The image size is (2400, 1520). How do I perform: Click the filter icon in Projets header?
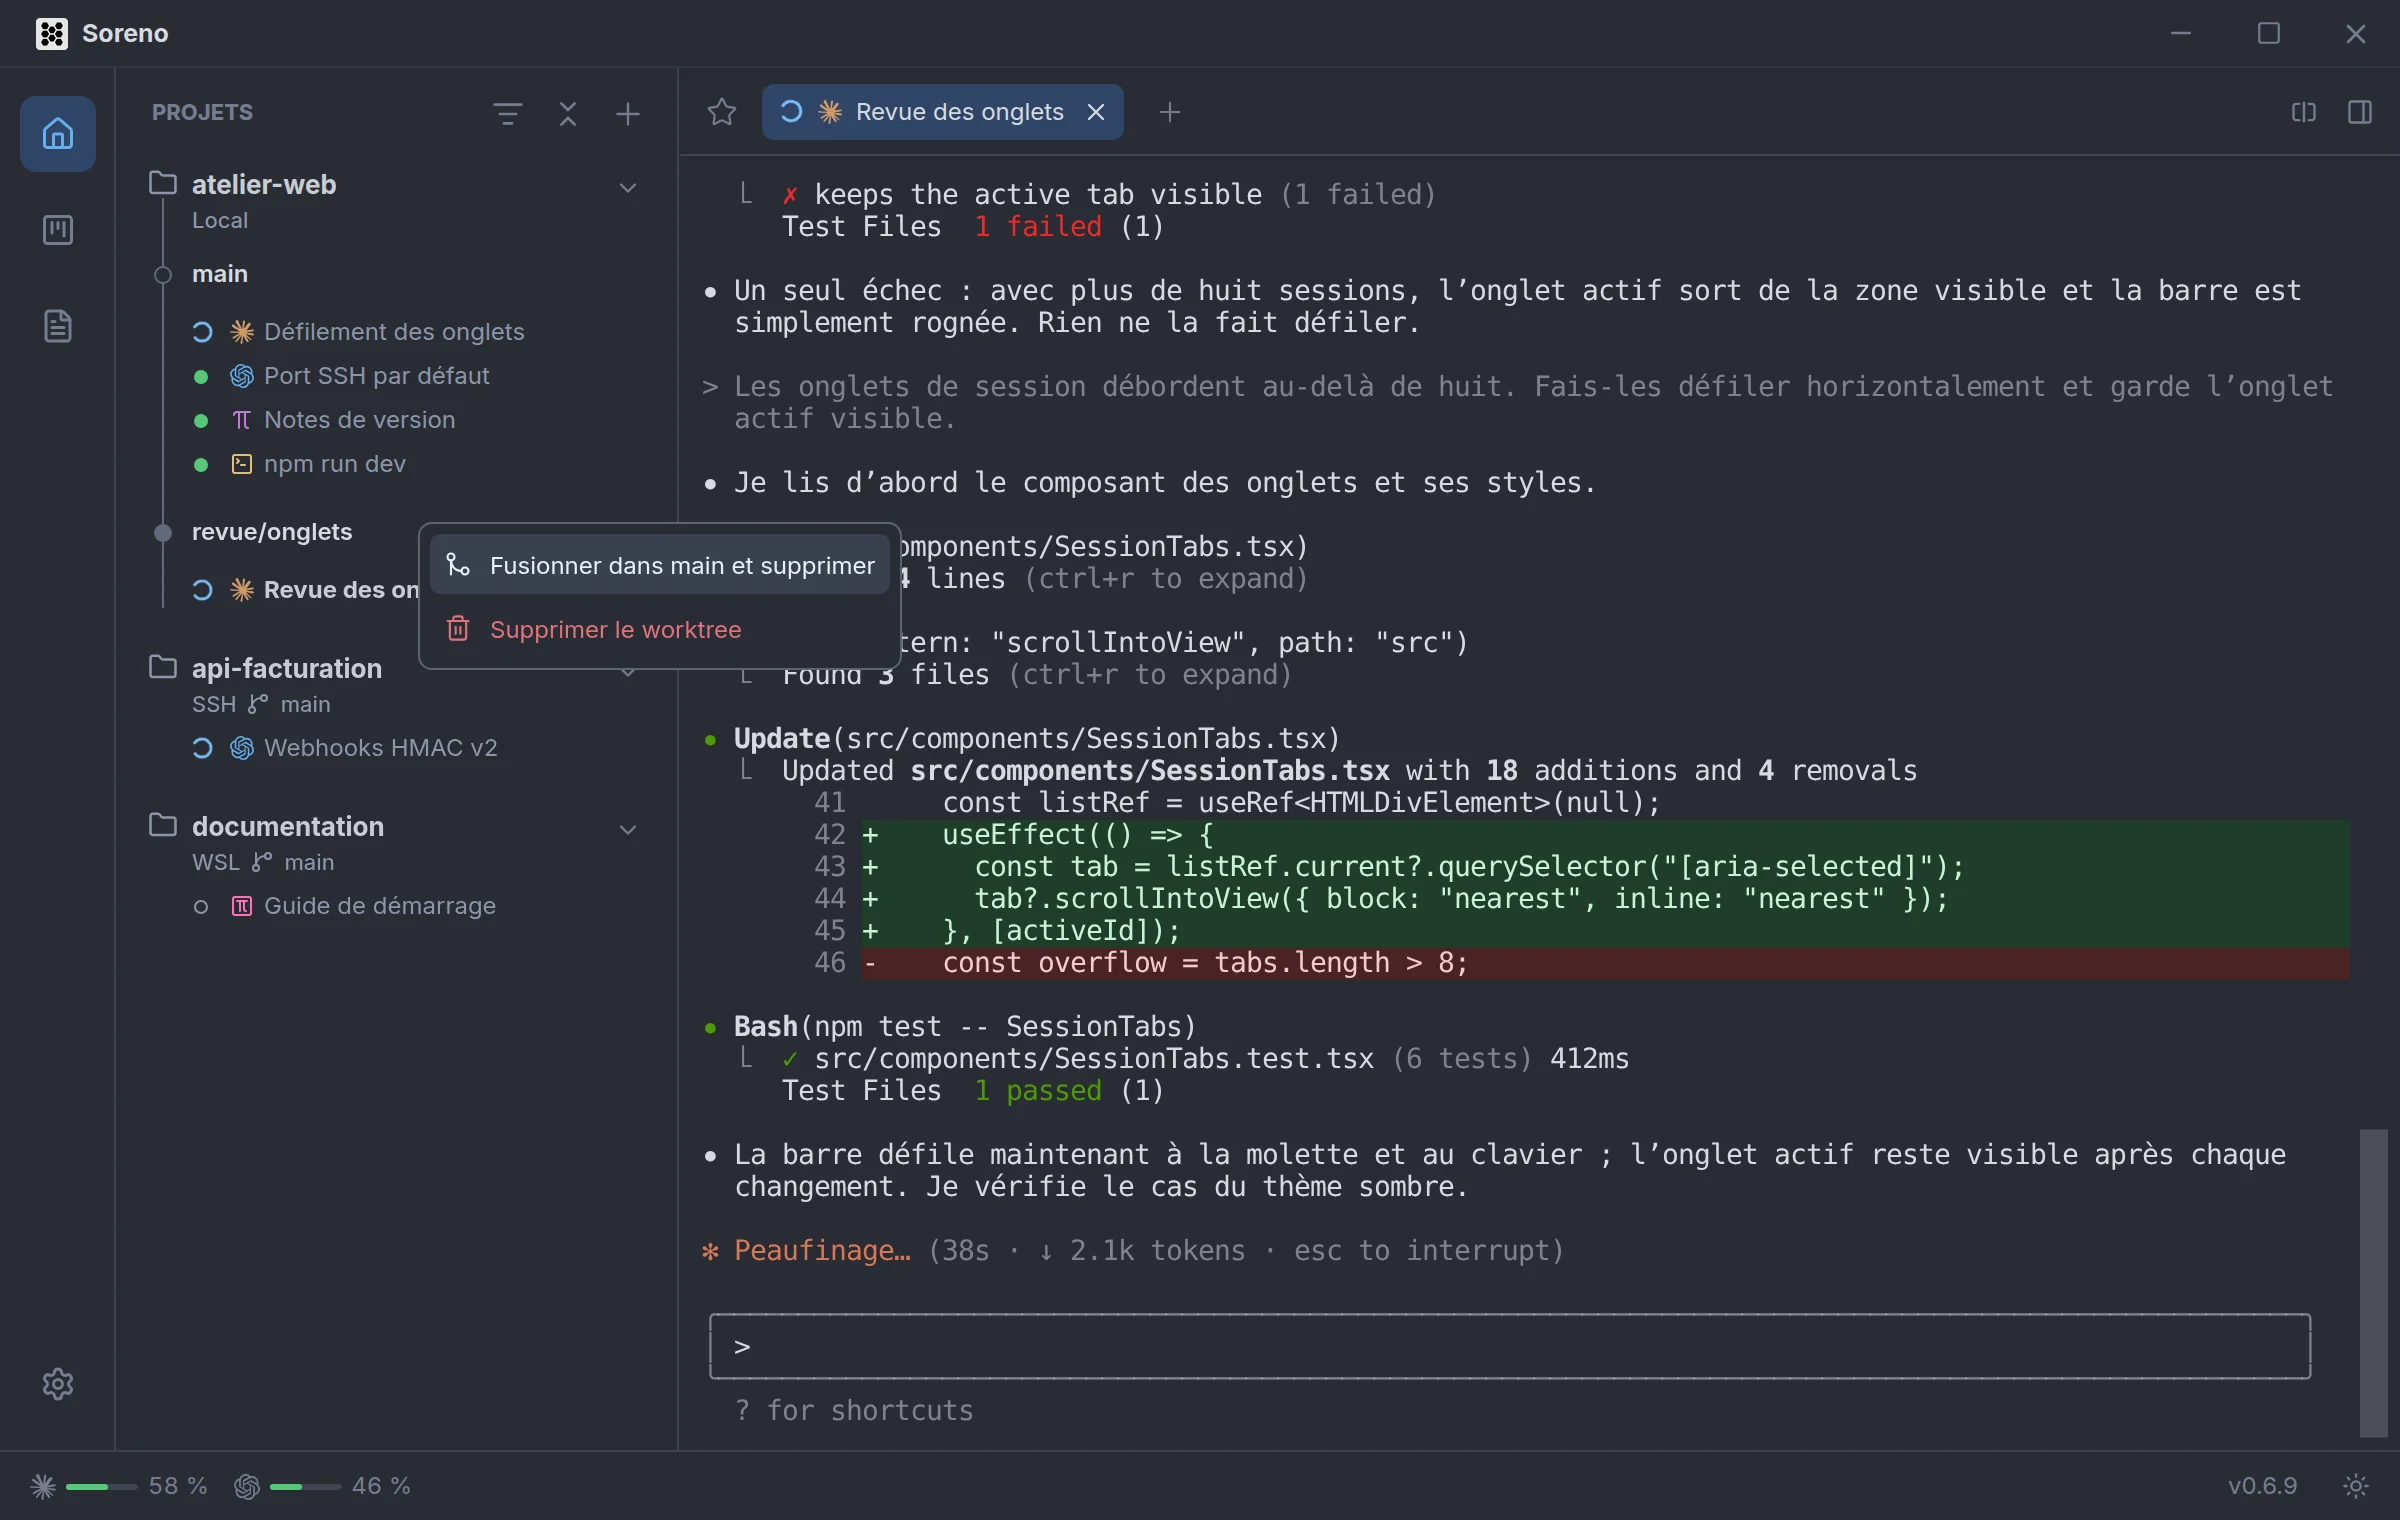[x=508, y=113]
